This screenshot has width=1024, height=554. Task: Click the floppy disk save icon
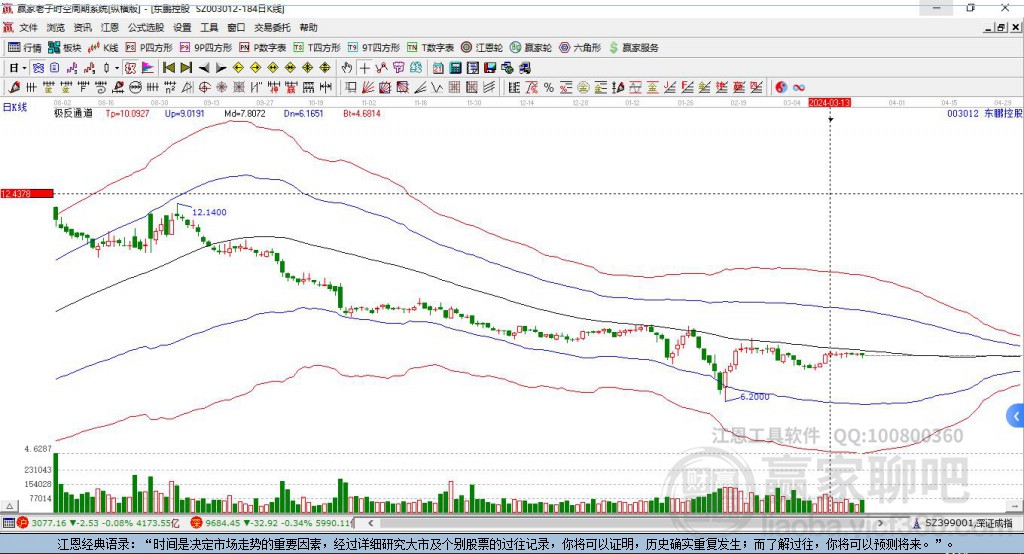coord(490,68)
